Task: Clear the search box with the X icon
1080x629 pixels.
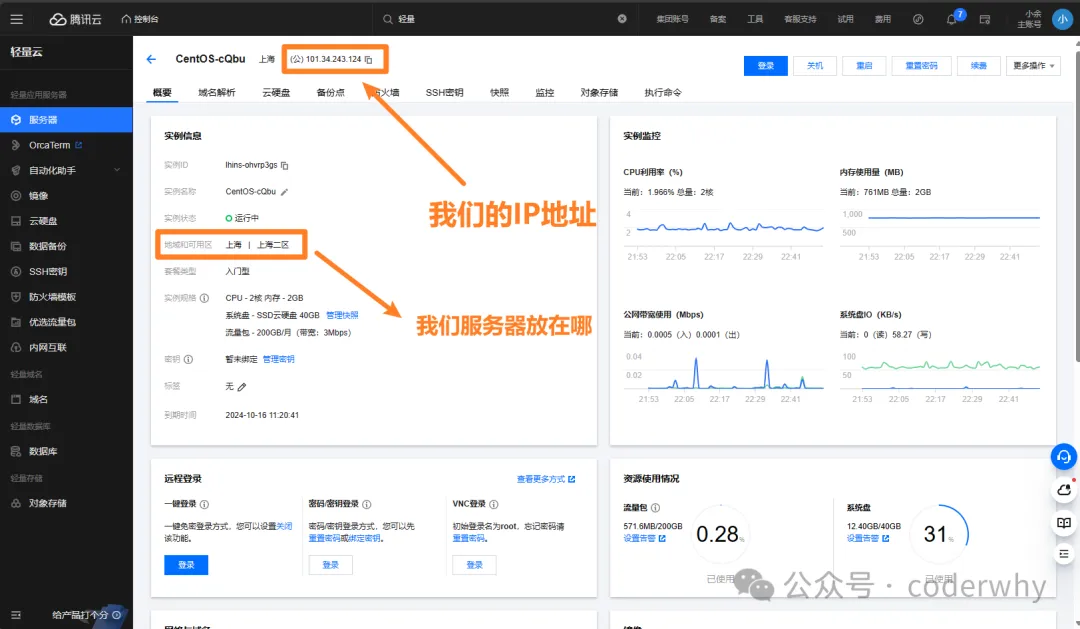Action: point(622,19)
